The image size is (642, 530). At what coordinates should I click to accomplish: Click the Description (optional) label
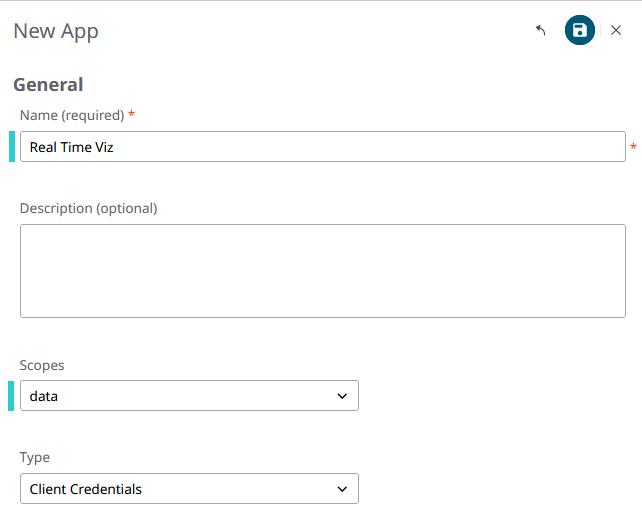[89, 208]
